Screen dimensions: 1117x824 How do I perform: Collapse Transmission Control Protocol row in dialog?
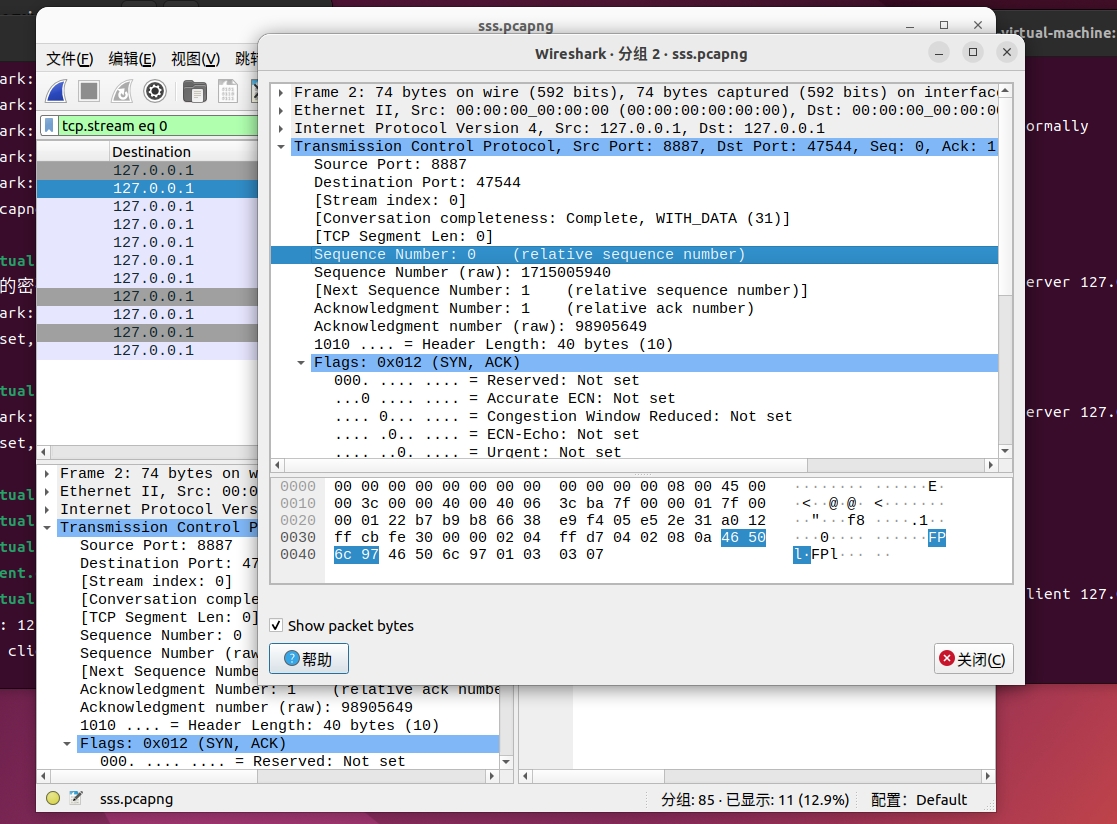click(x=281, y=147)
